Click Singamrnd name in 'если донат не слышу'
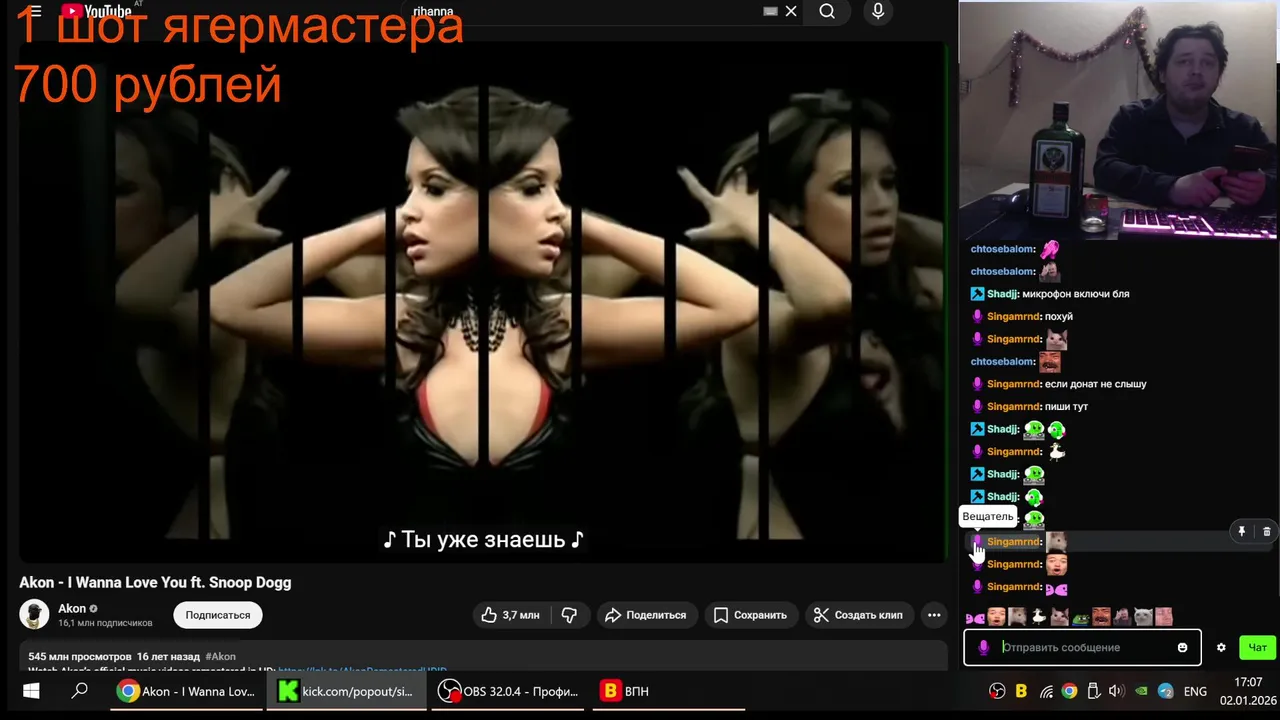 pos(1014,384)
